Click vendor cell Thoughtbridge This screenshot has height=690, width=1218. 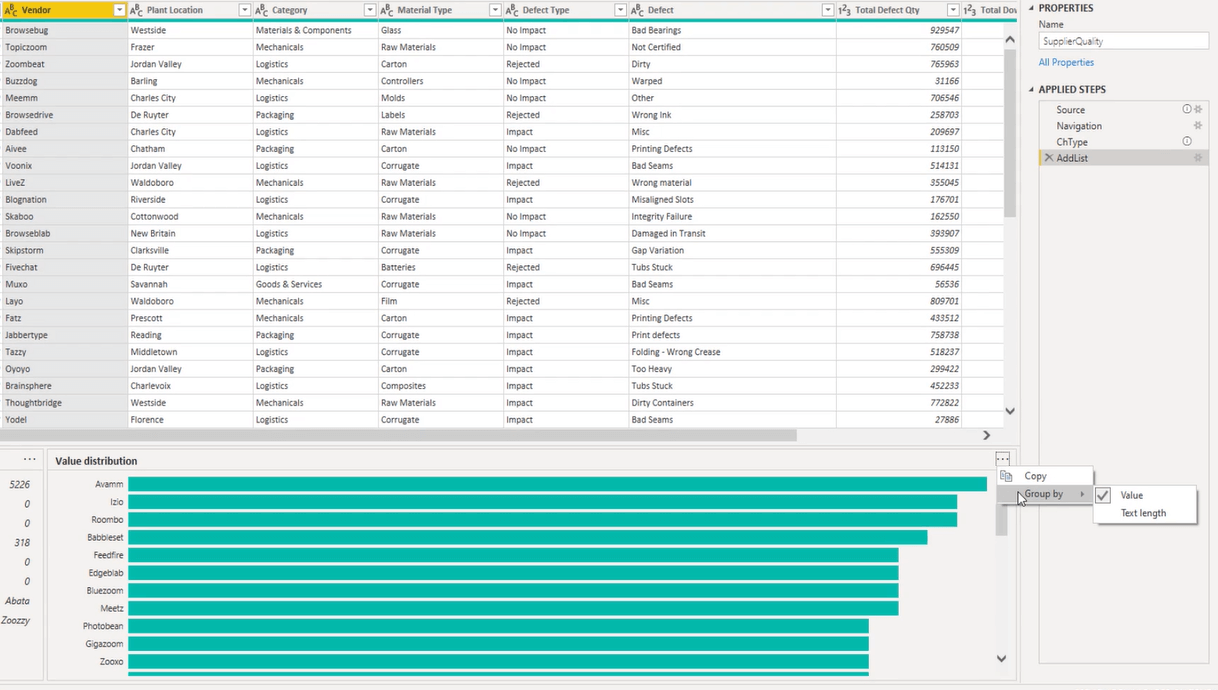point(64,403)
